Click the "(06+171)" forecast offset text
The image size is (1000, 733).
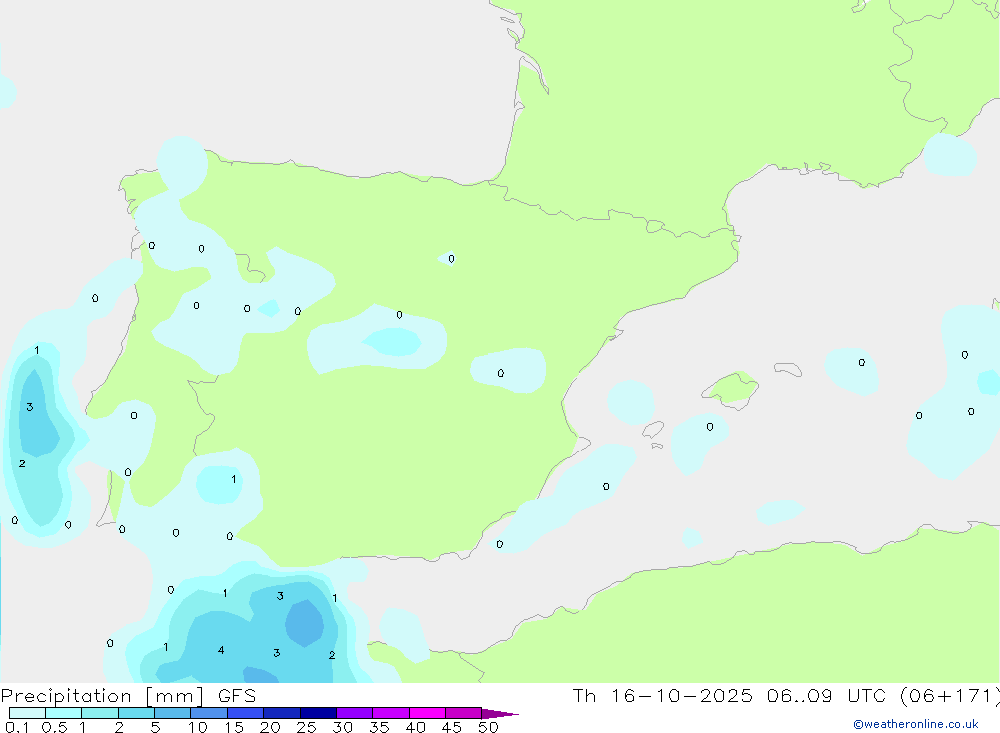950,696
